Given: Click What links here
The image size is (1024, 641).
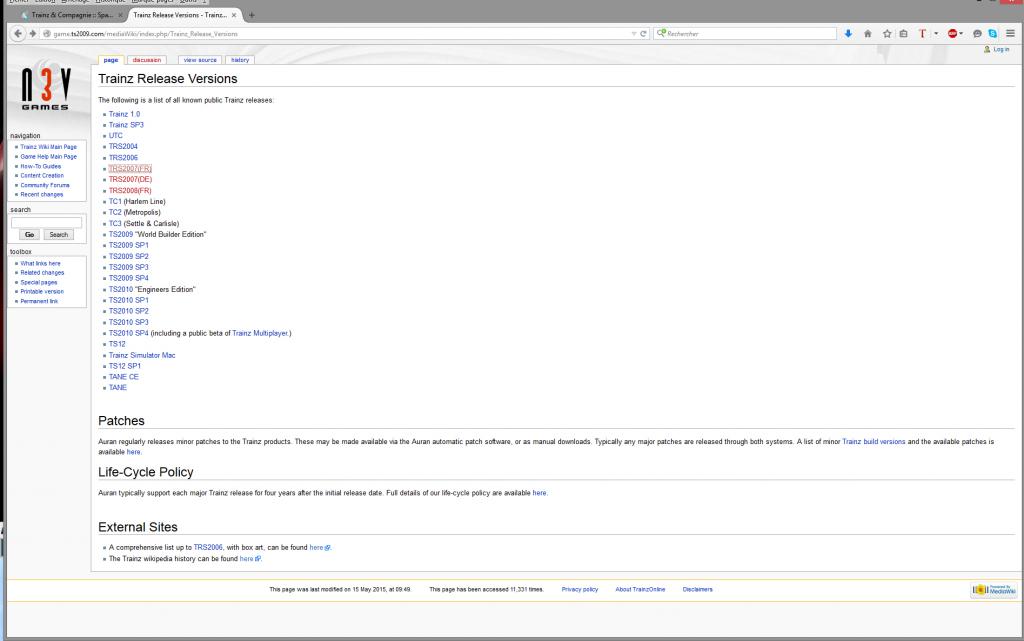Looking at the screenshot, I should [40, 264].
